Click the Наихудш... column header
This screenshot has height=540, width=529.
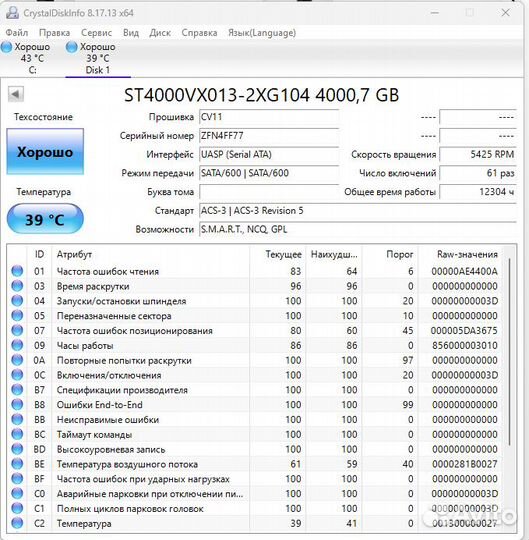click(334, 255)
